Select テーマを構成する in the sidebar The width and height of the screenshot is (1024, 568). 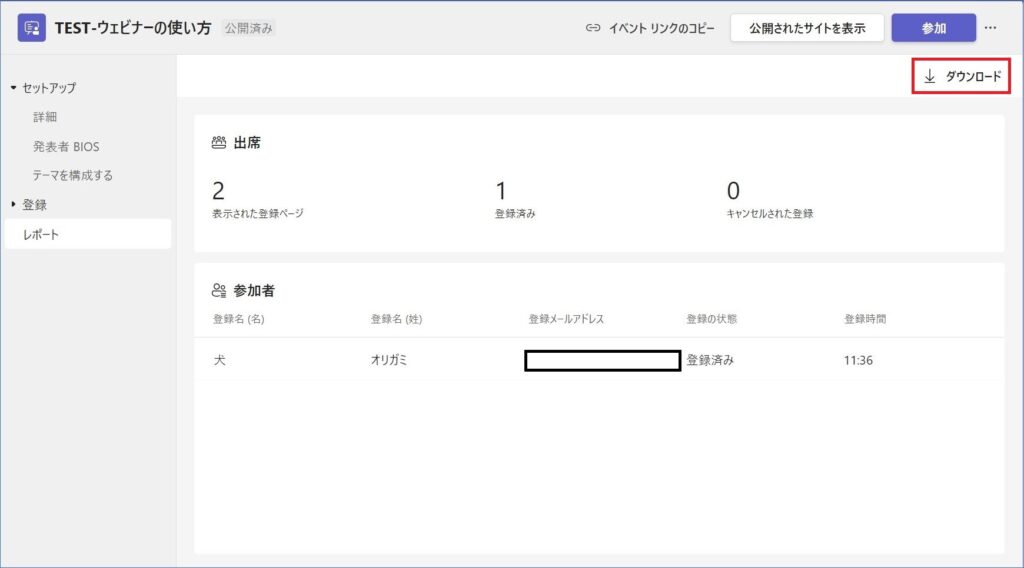(73, 175)
